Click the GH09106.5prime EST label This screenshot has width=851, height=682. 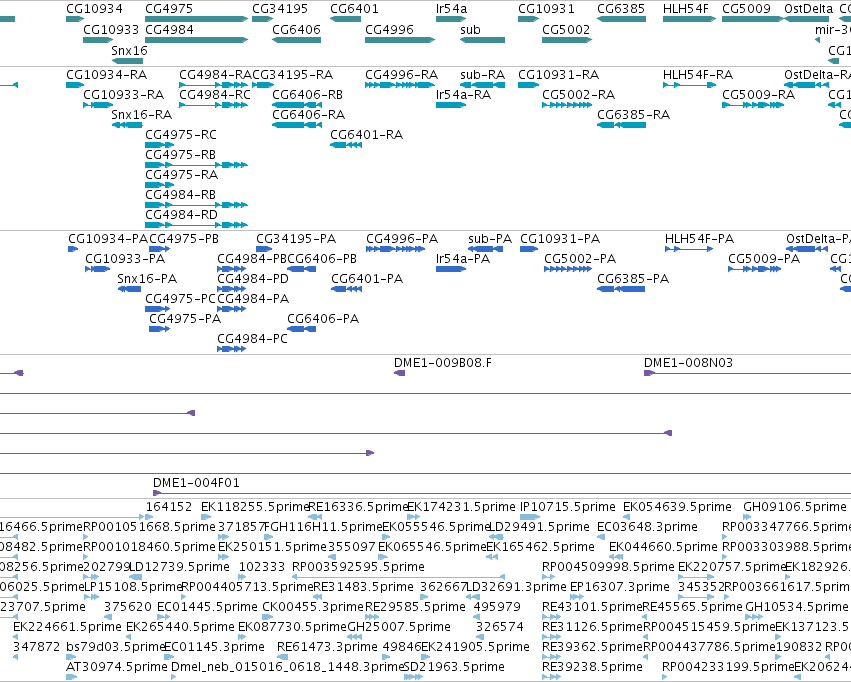795,507
